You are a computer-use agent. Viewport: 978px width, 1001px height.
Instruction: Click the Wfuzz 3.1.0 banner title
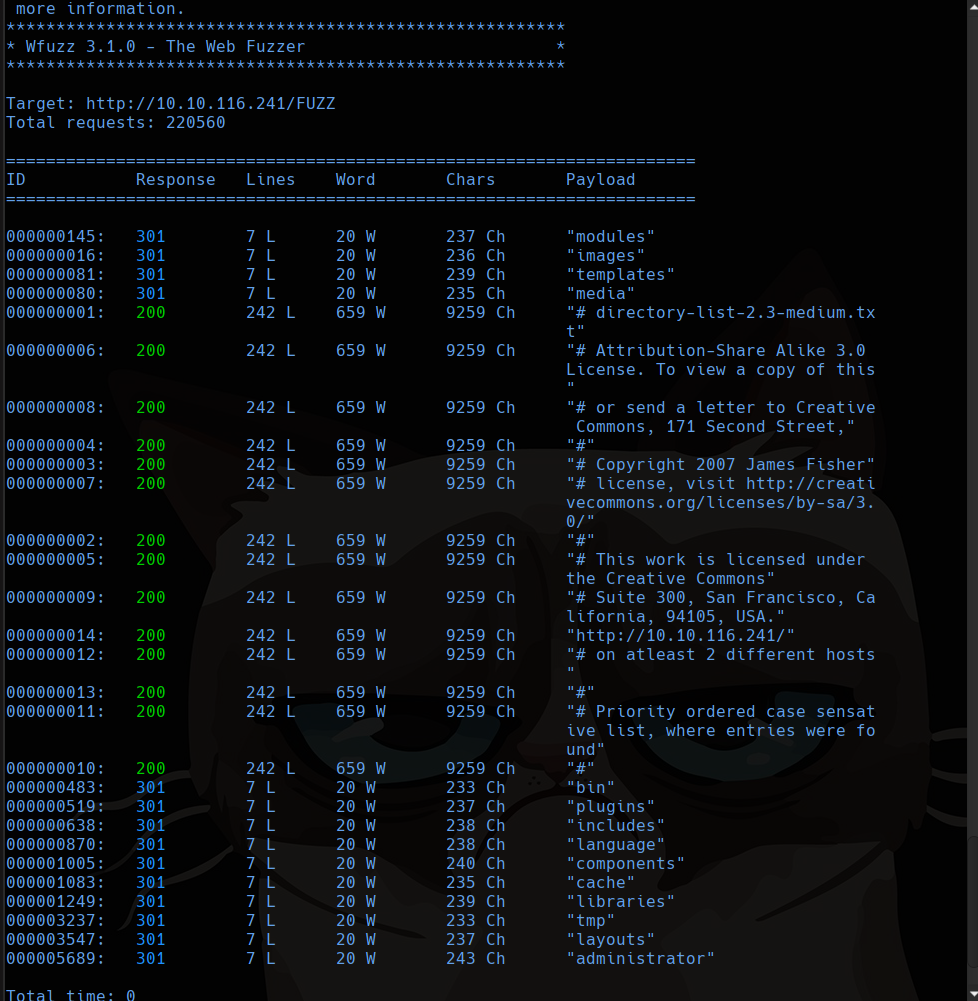point(165,47)
